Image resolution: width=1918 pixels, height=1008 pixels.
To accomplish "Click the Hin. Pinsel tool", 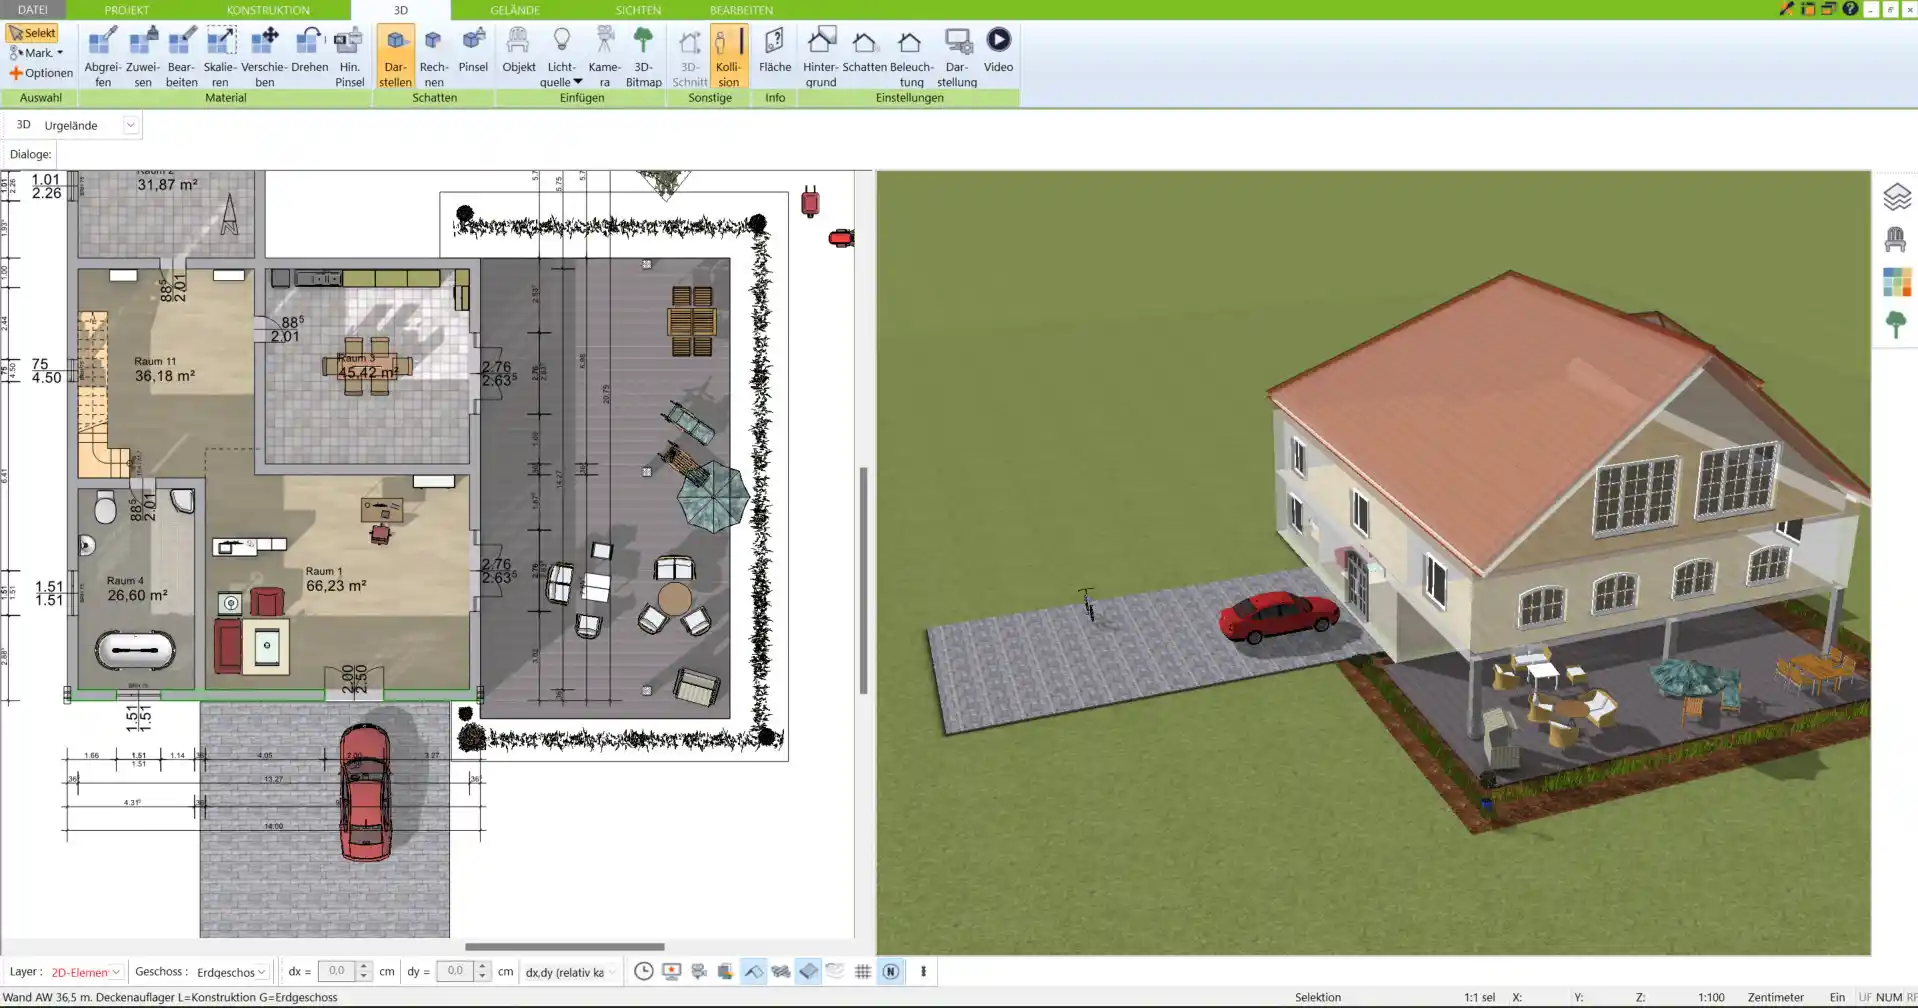I will coord(349,57).
